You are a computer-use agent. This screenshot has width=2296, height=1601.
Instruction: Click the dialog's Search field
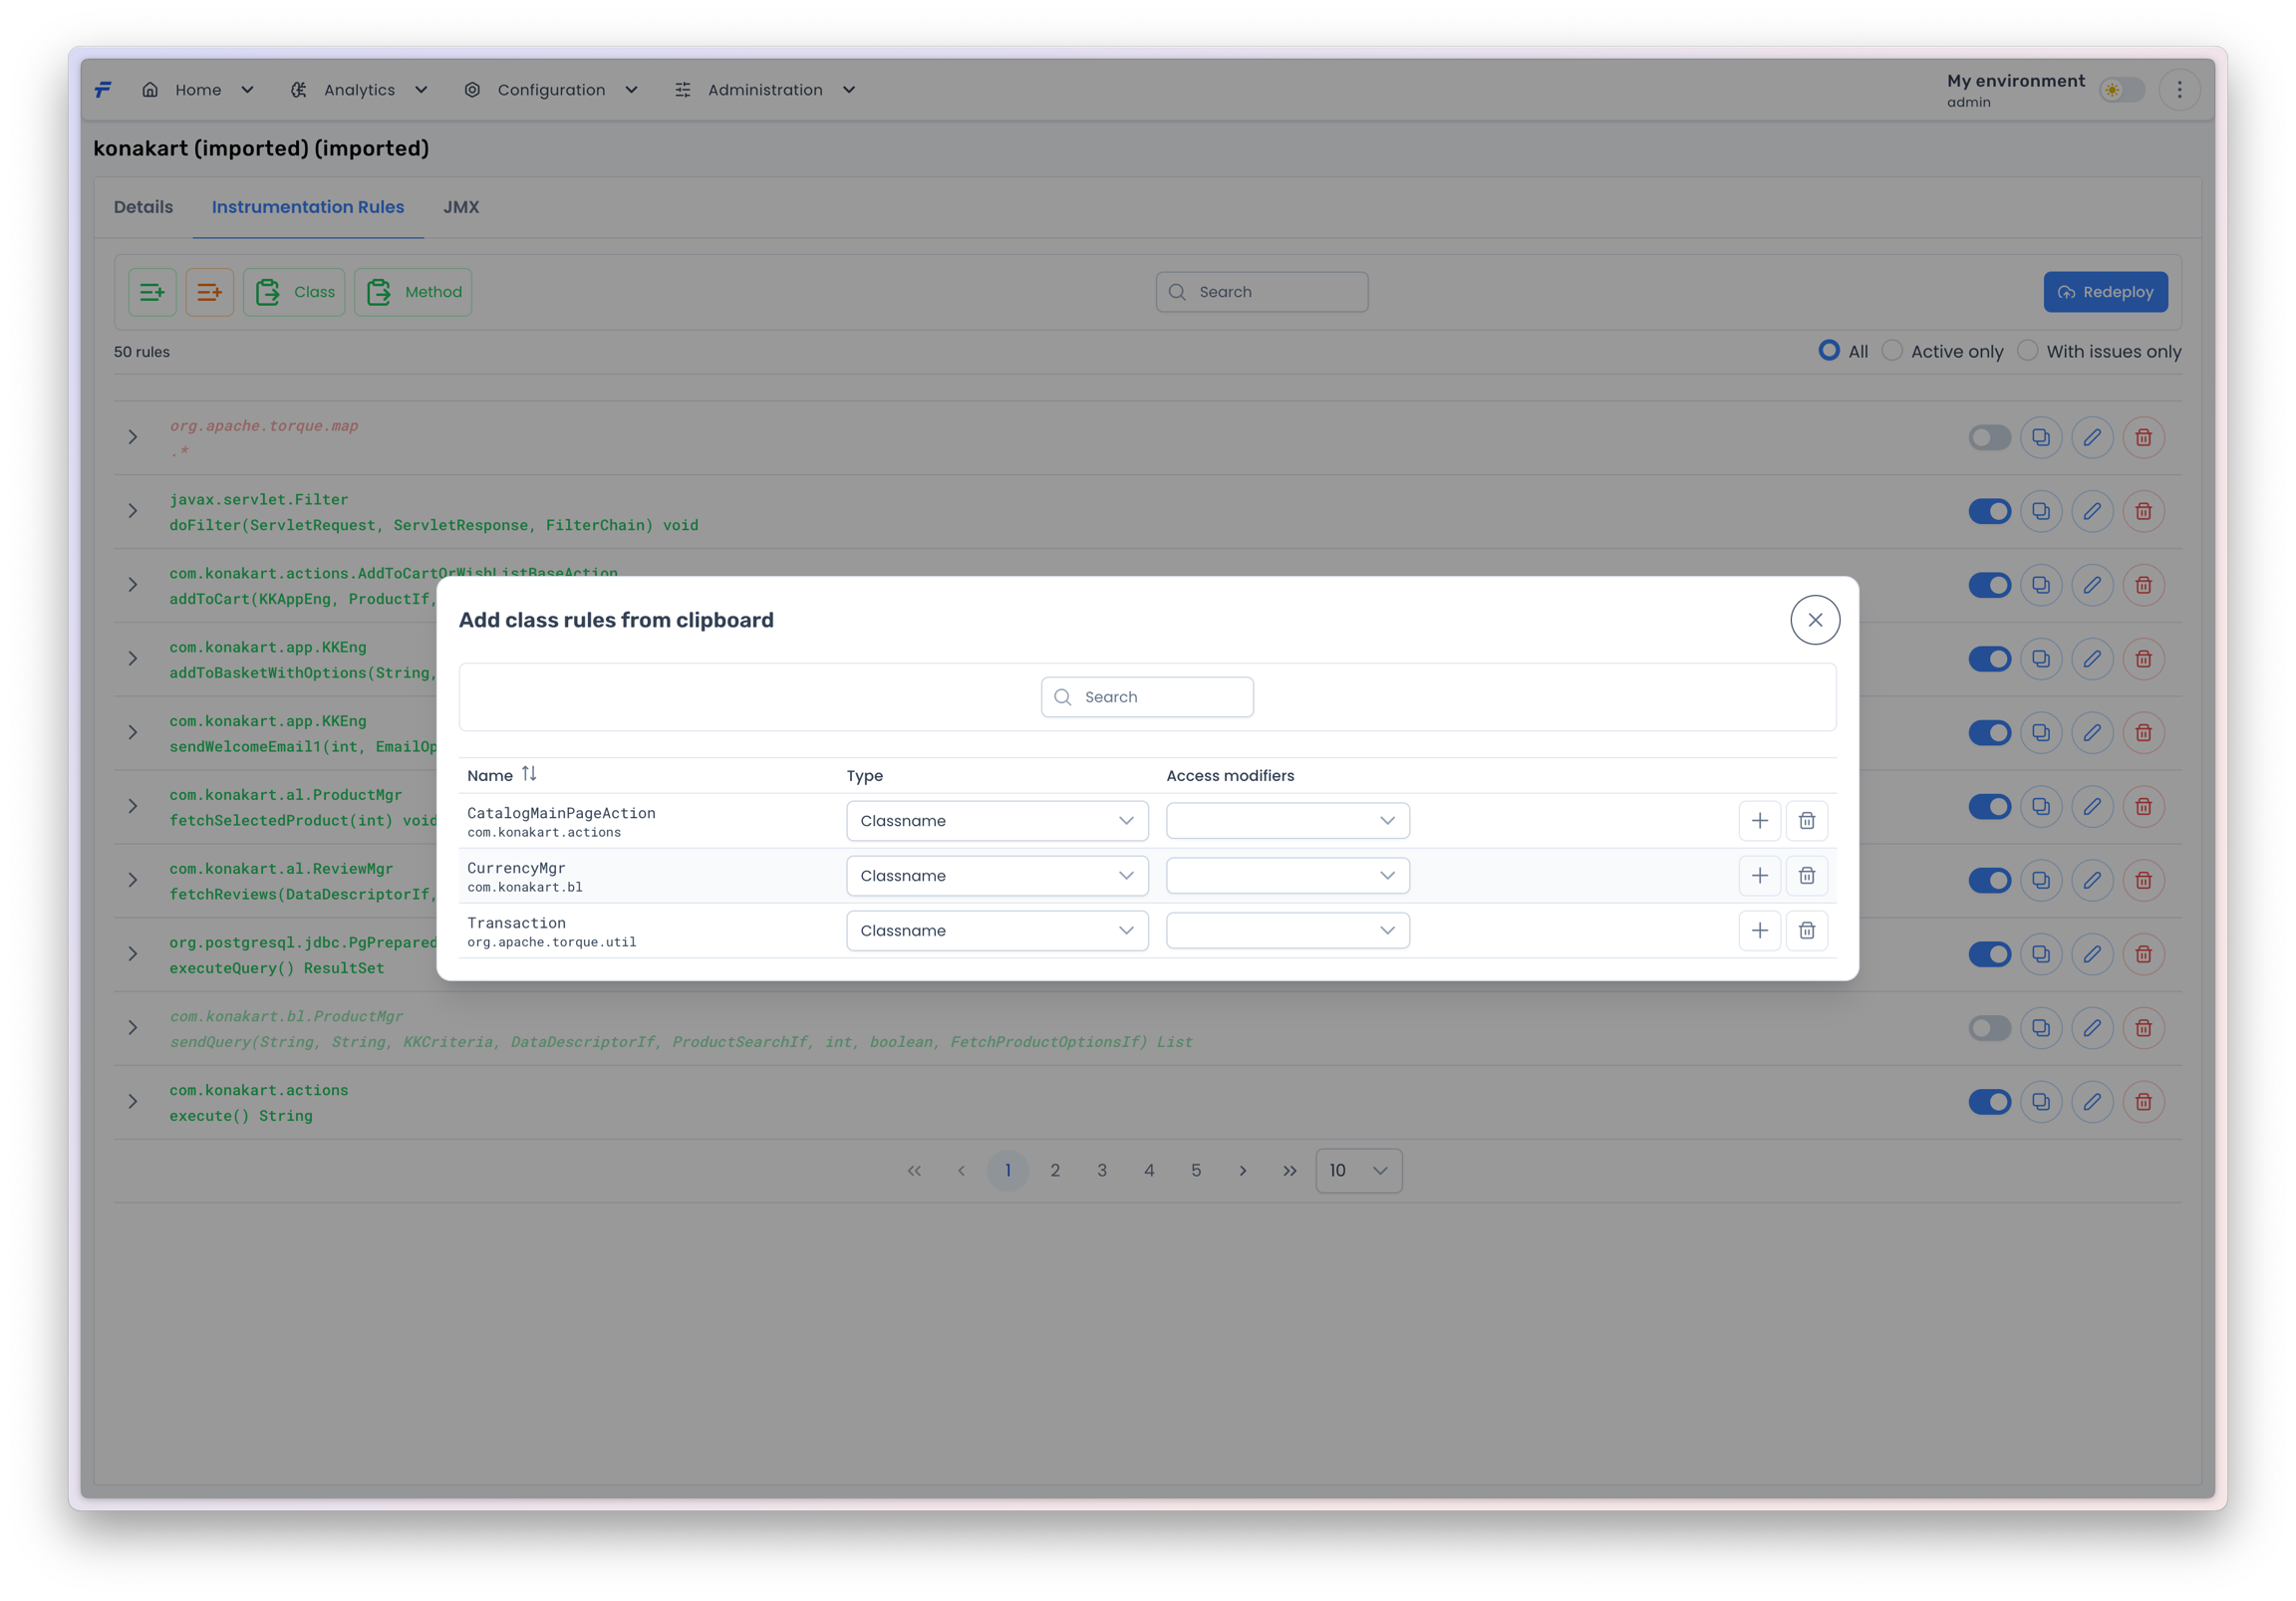(x=1147, y=697)
